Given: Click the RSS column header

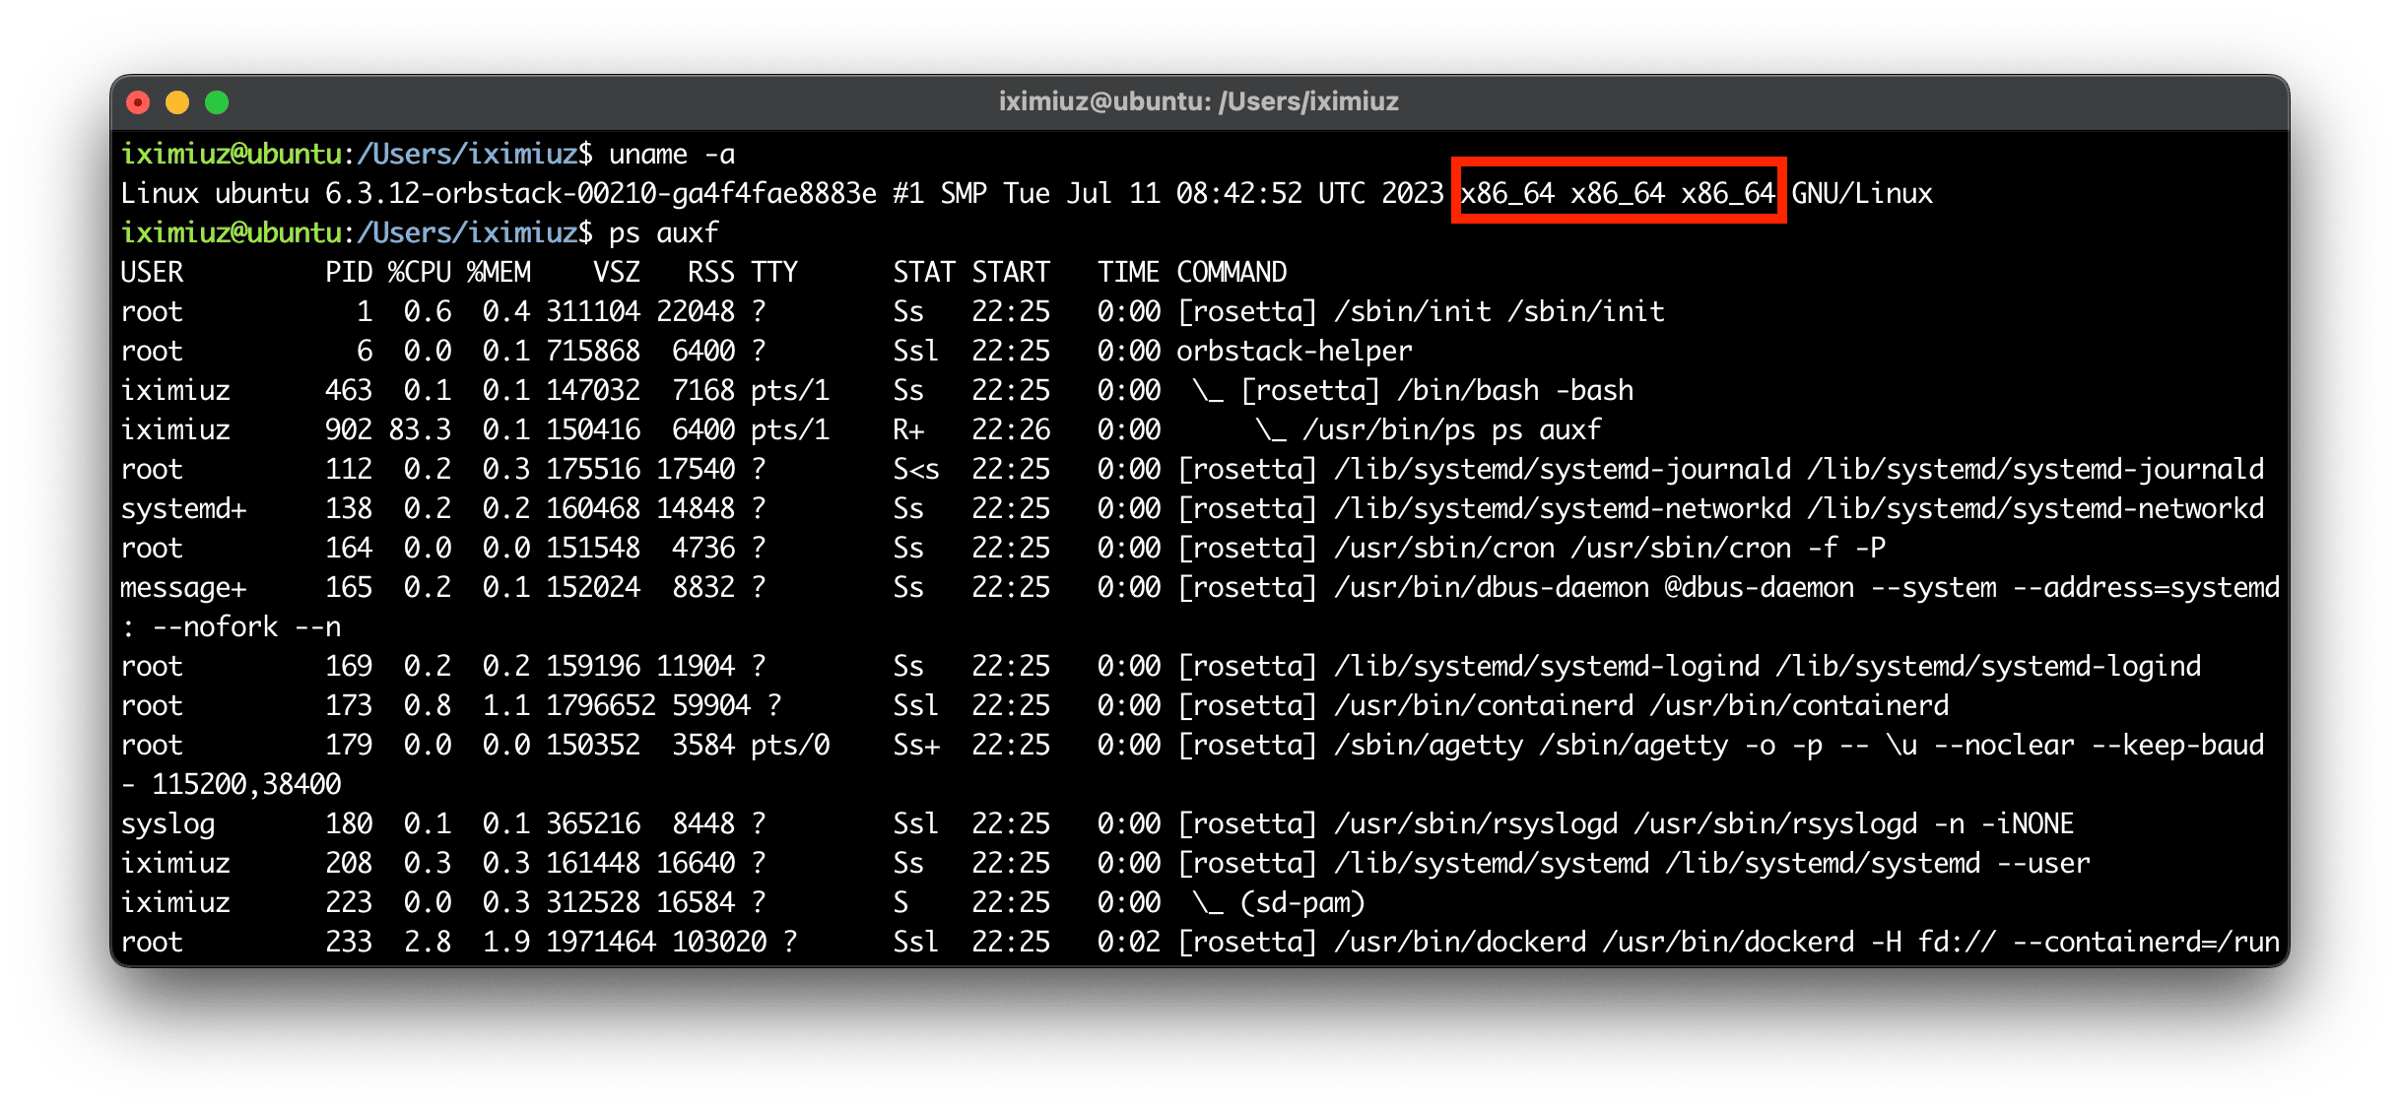Looking at the screenshot, I should click(x=710, y=272).
